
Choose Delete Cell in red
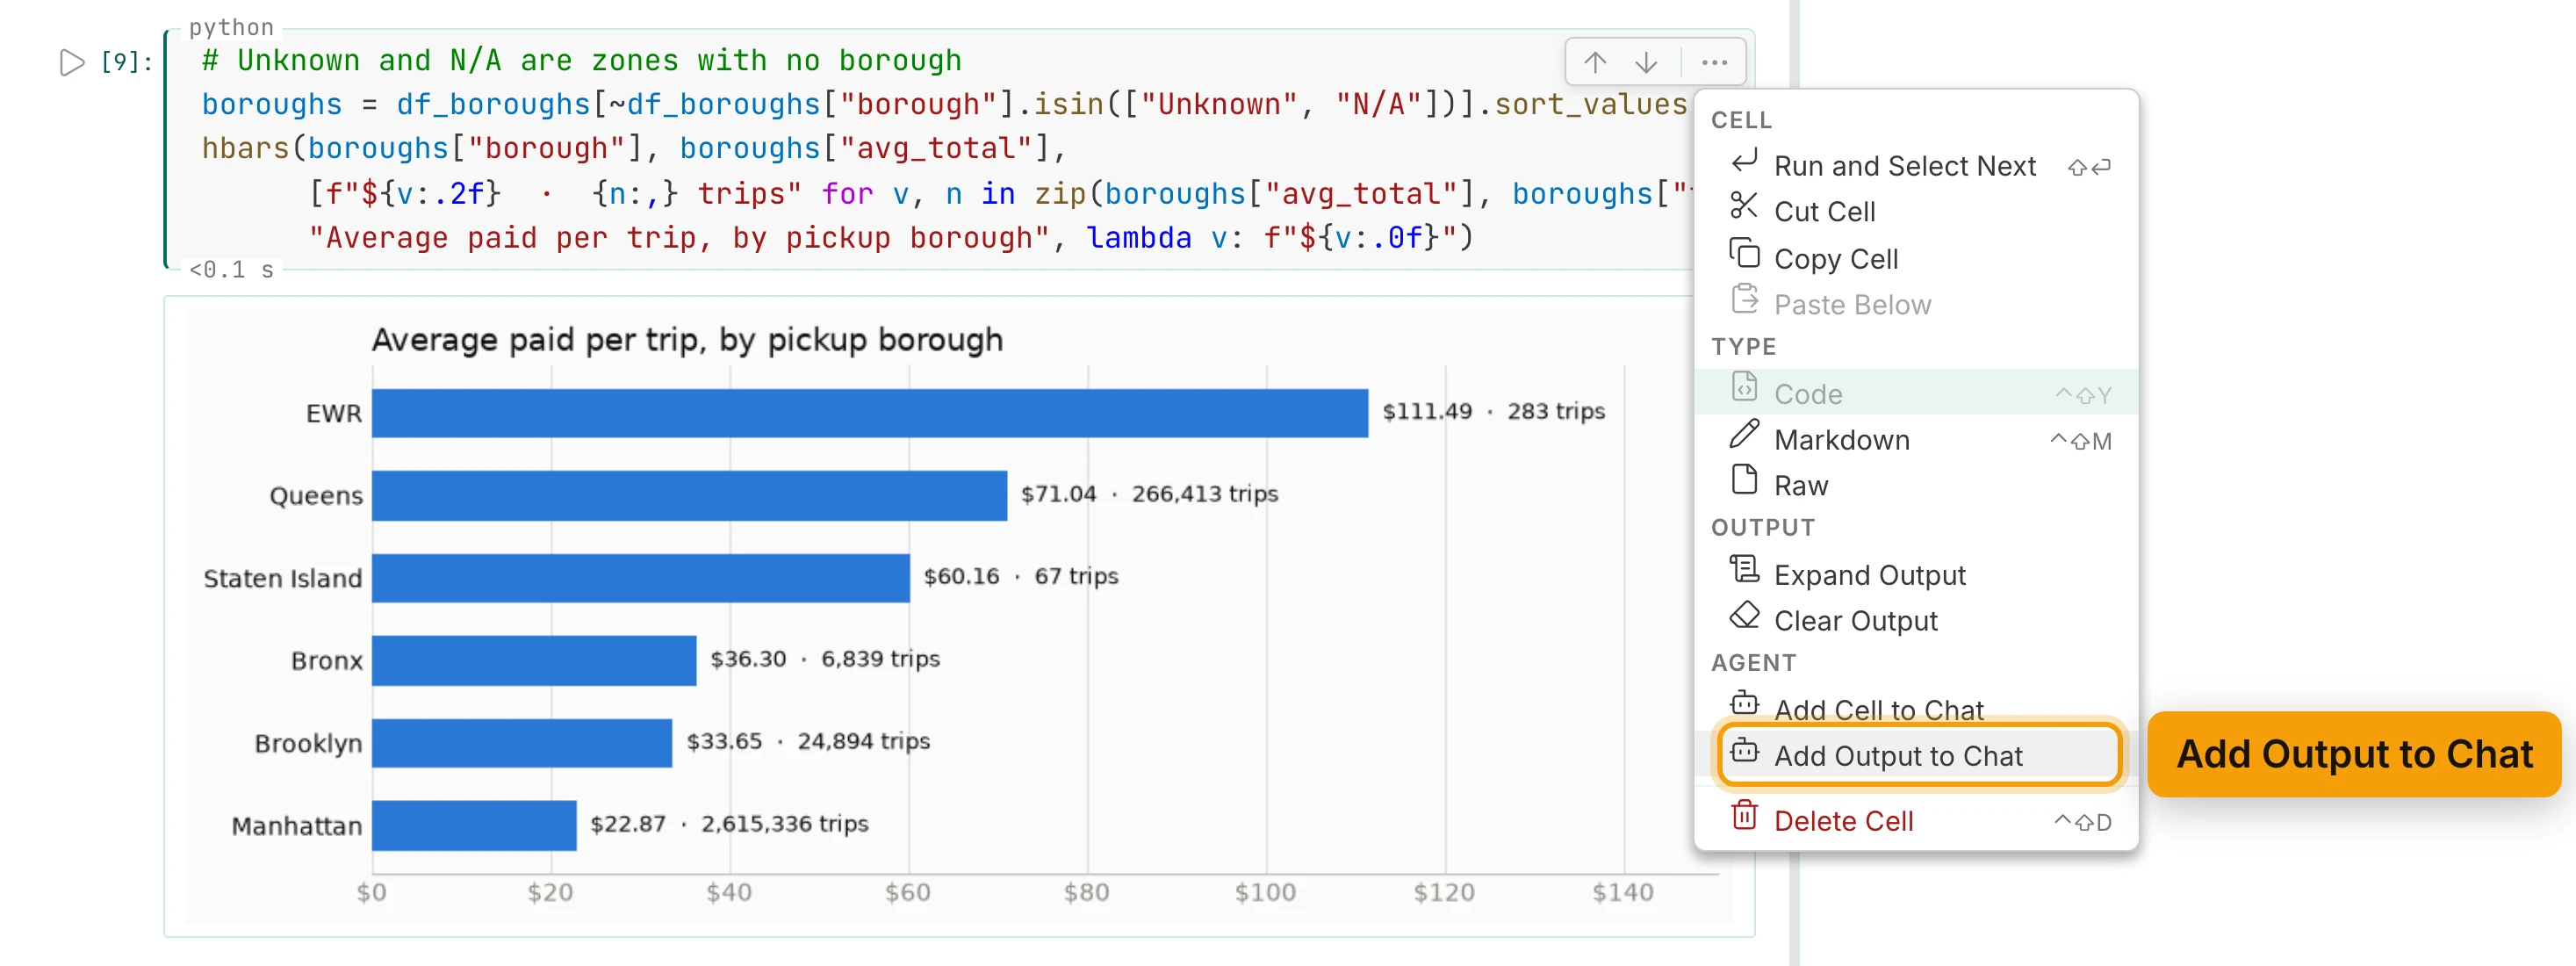point(1917,821)
